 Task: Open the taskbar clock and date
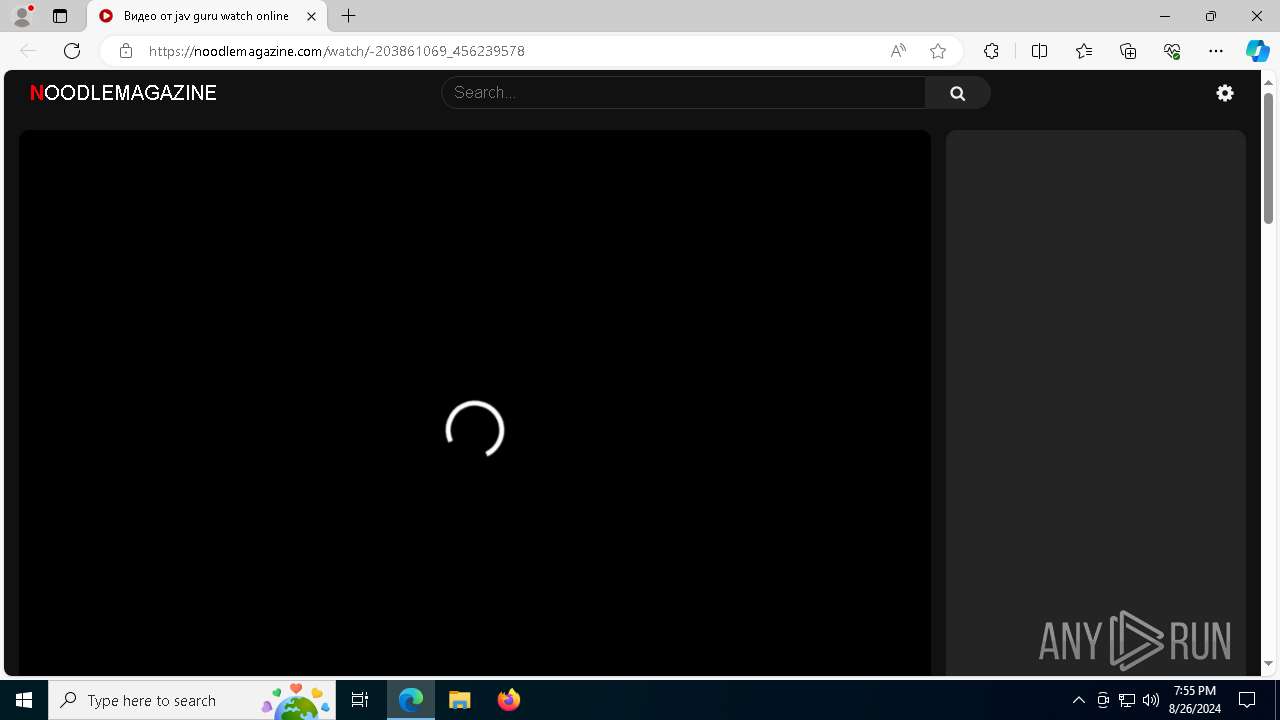click(x=1195, y=700)
